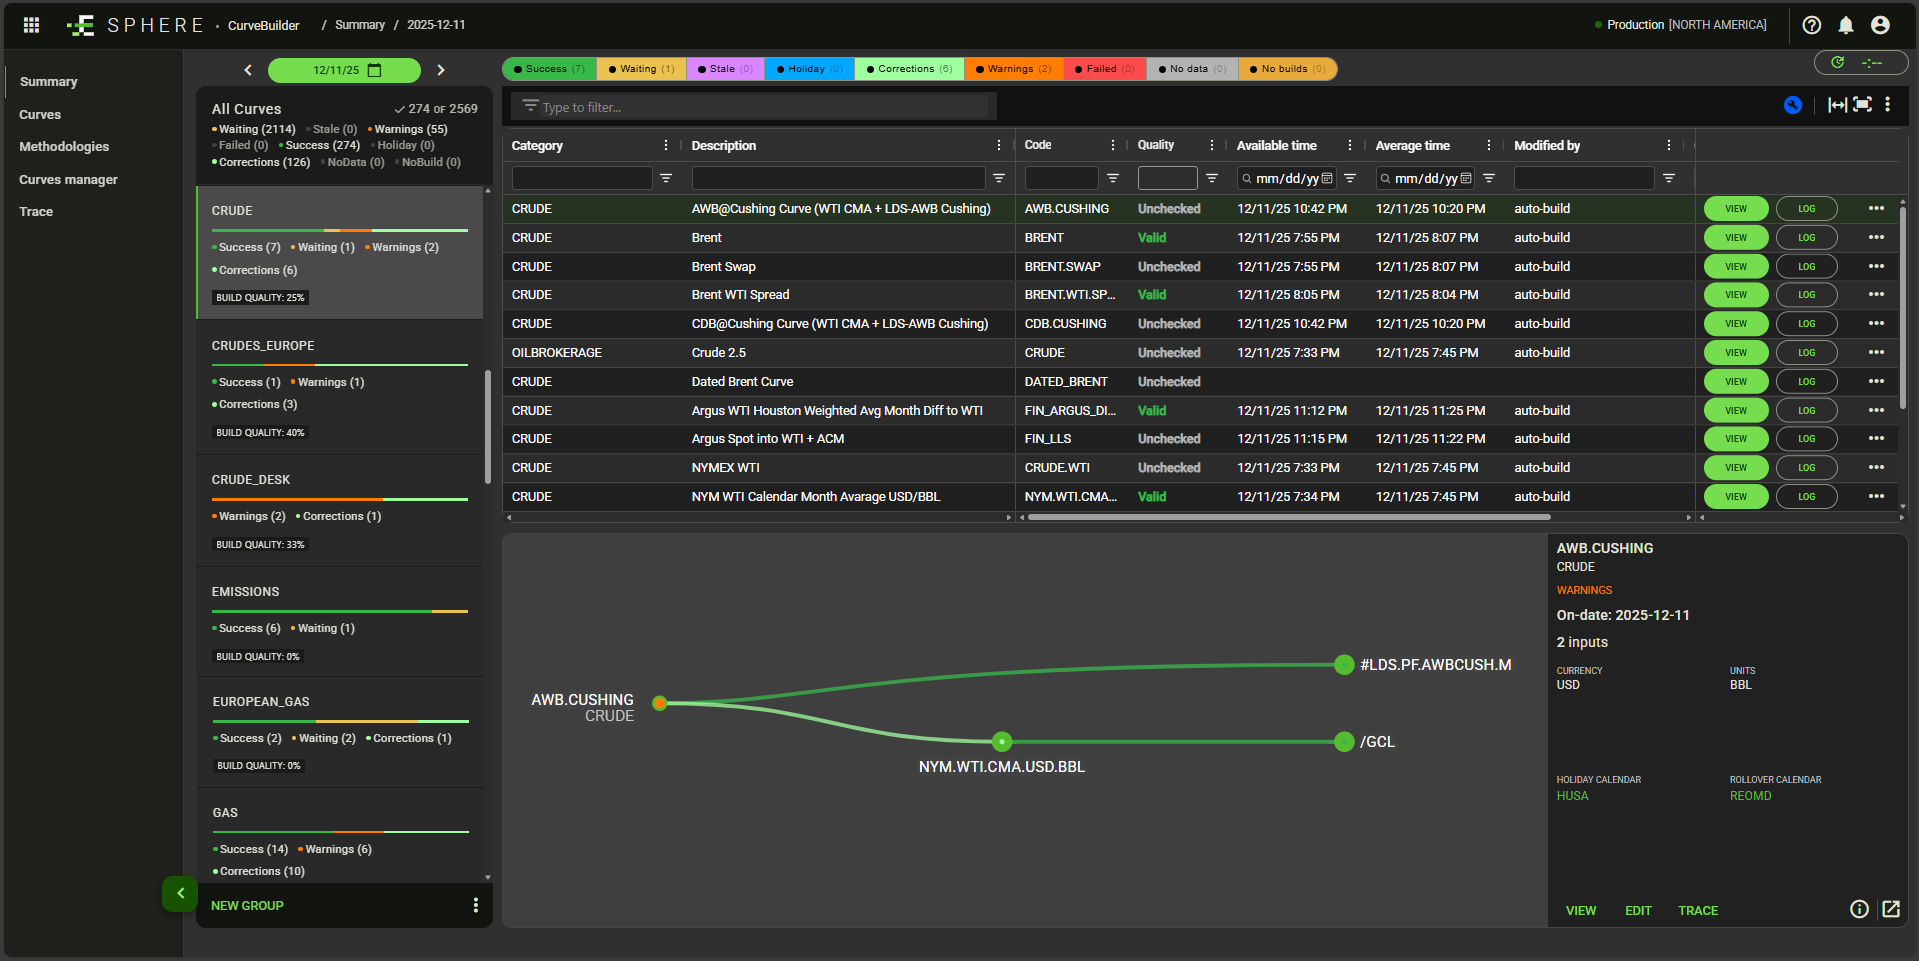This screenshot has width=1919, height=961.
Task: Click the info icon in details panel
Action: pos(1859,909)
